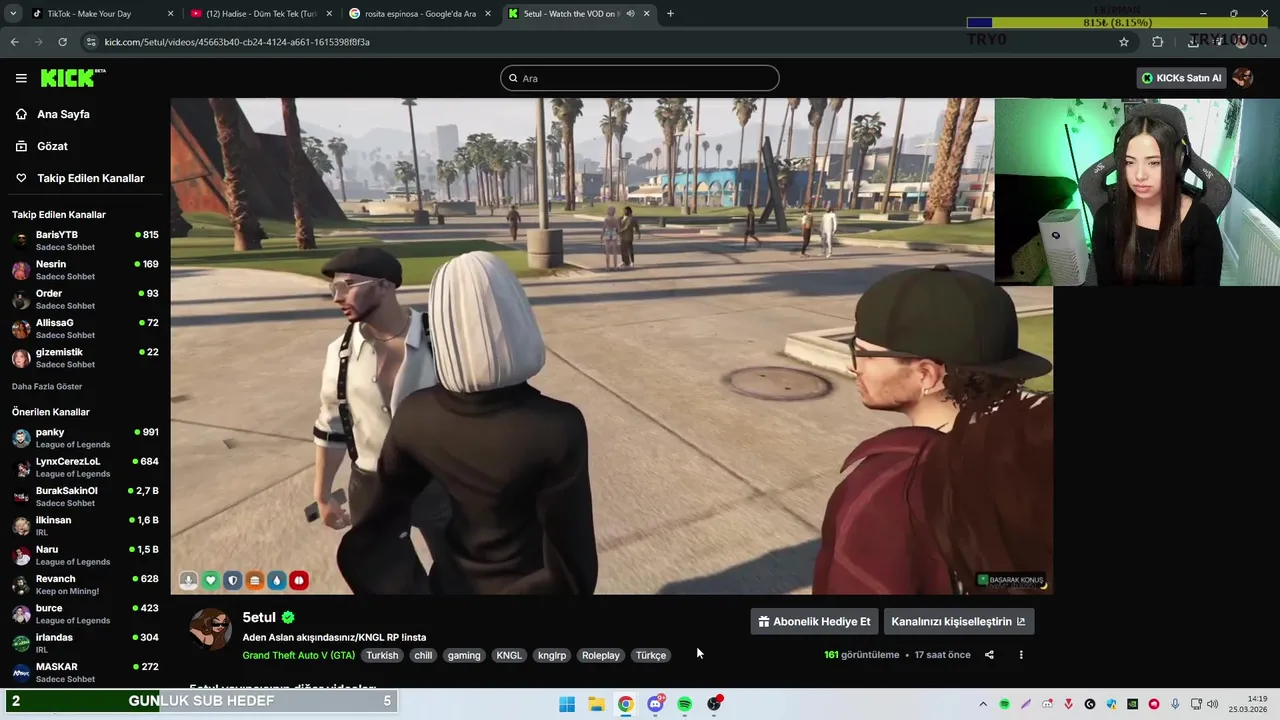Open the hamburger sidebar menu
The width and height of the screenshot is (1280, 720).
21,78
